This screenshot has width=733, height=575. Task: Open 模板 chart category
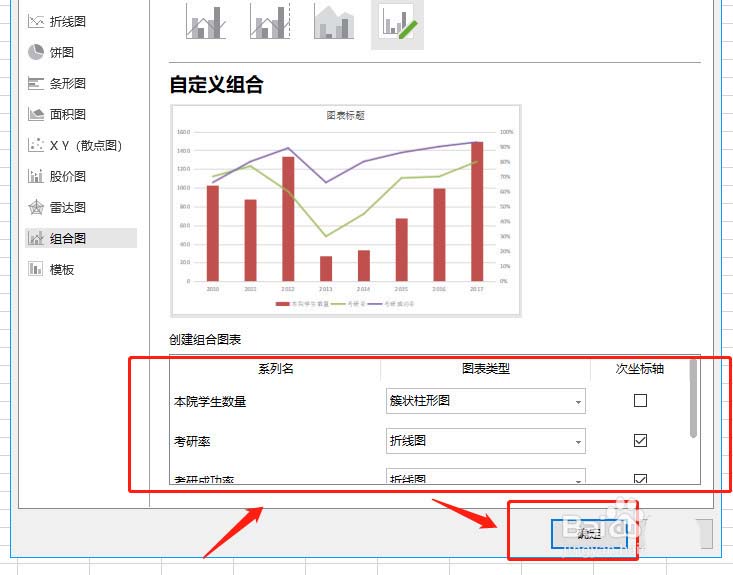[x=62, y=269]
